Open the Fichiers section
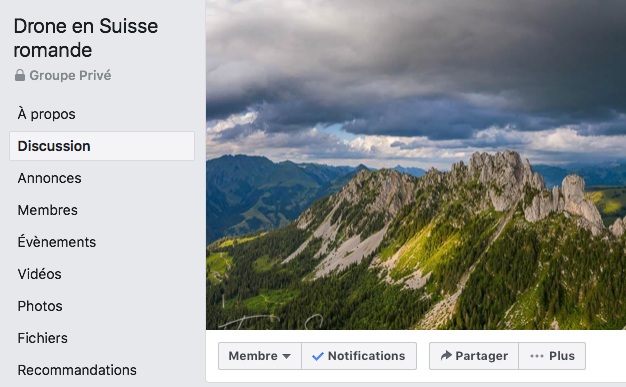The width and height of the screenshot is (626, 387). [x=42, y=338]
